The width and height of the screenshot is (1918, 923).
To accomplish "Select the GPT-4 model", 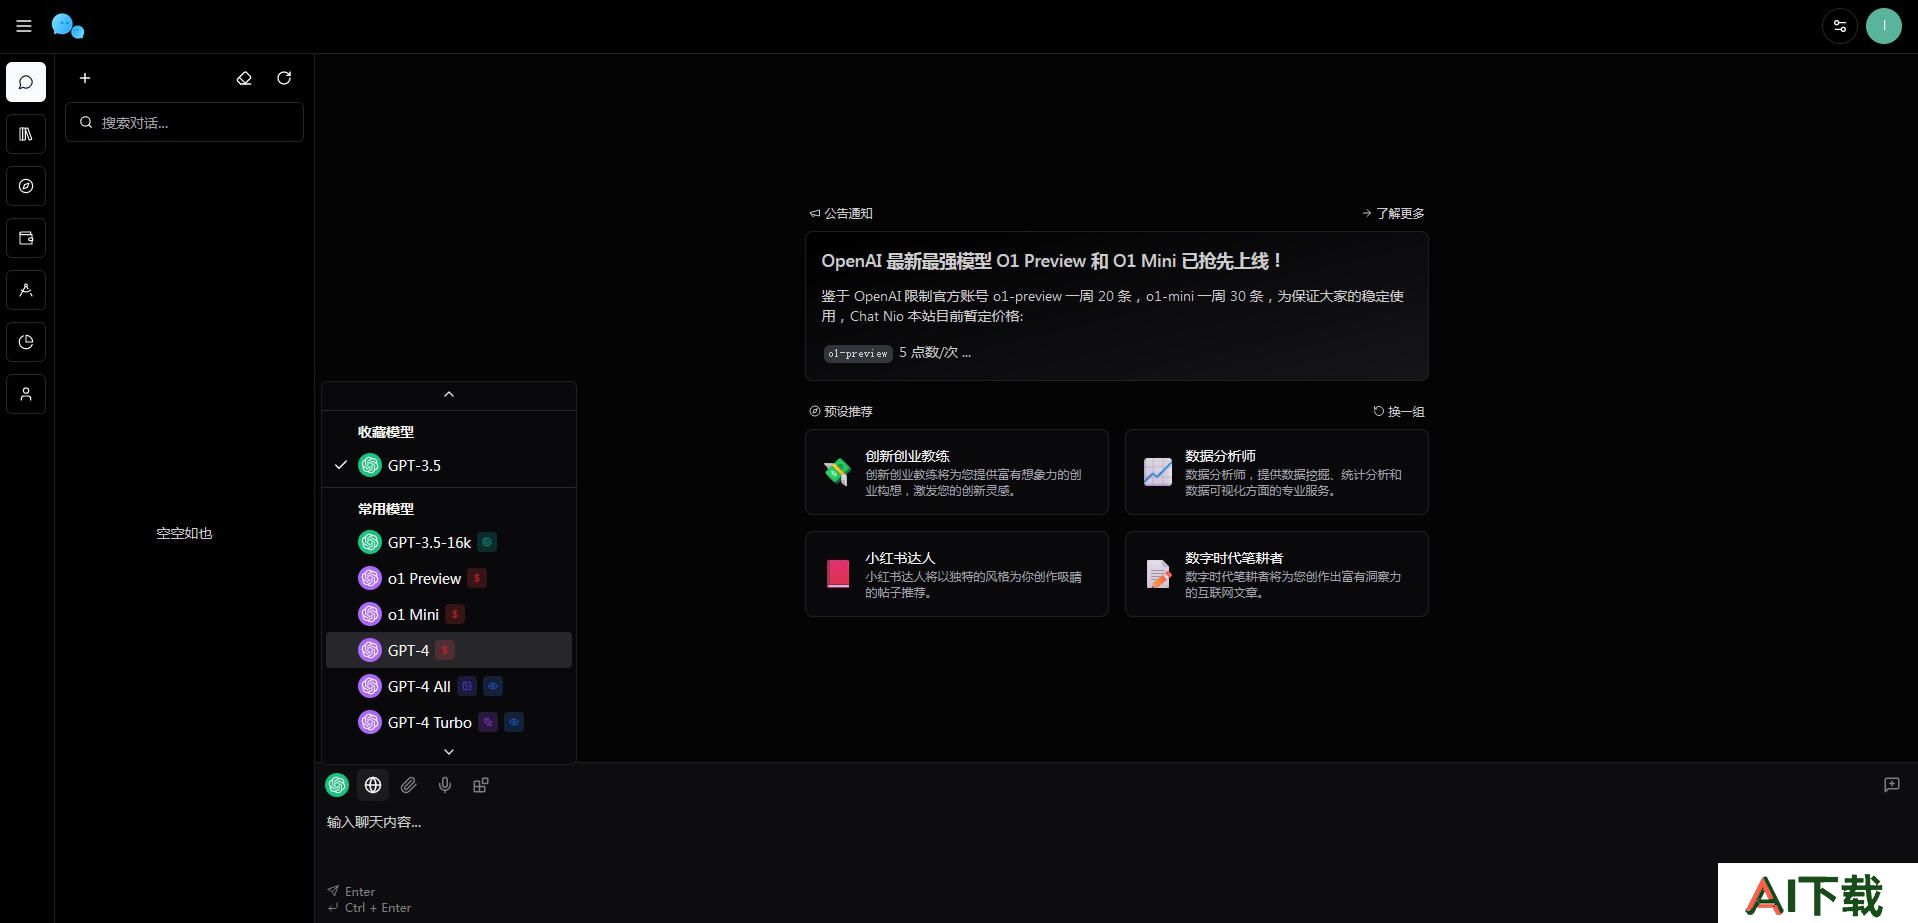I will coord(449,650).
